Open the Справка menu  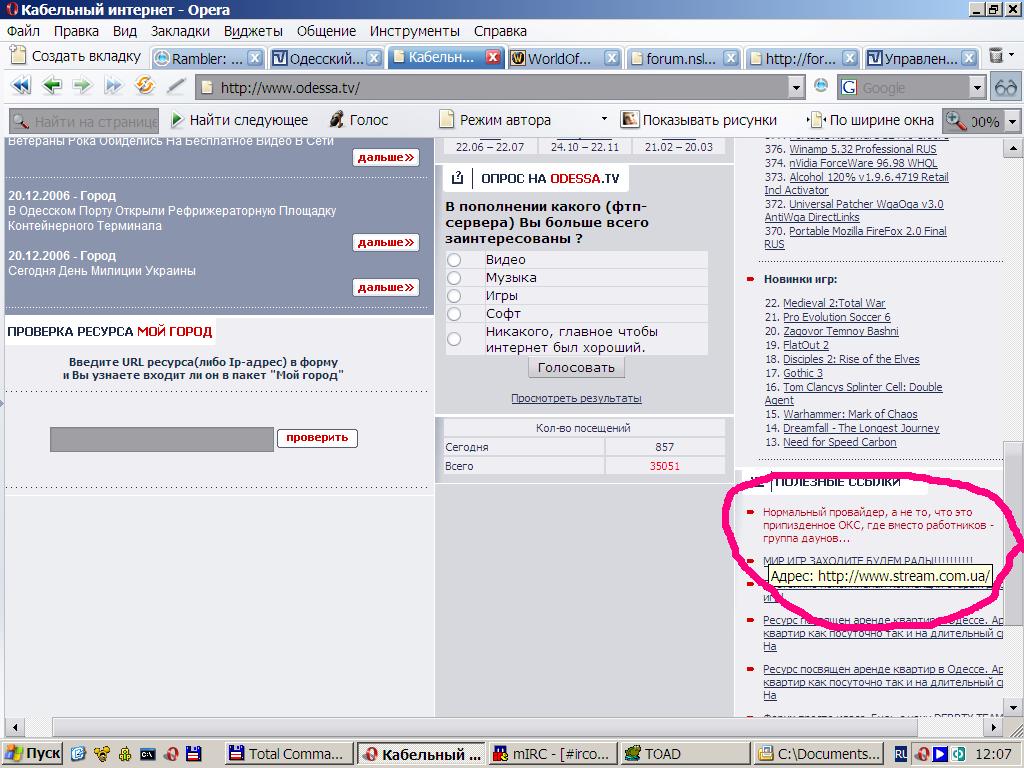pos(500,31)
